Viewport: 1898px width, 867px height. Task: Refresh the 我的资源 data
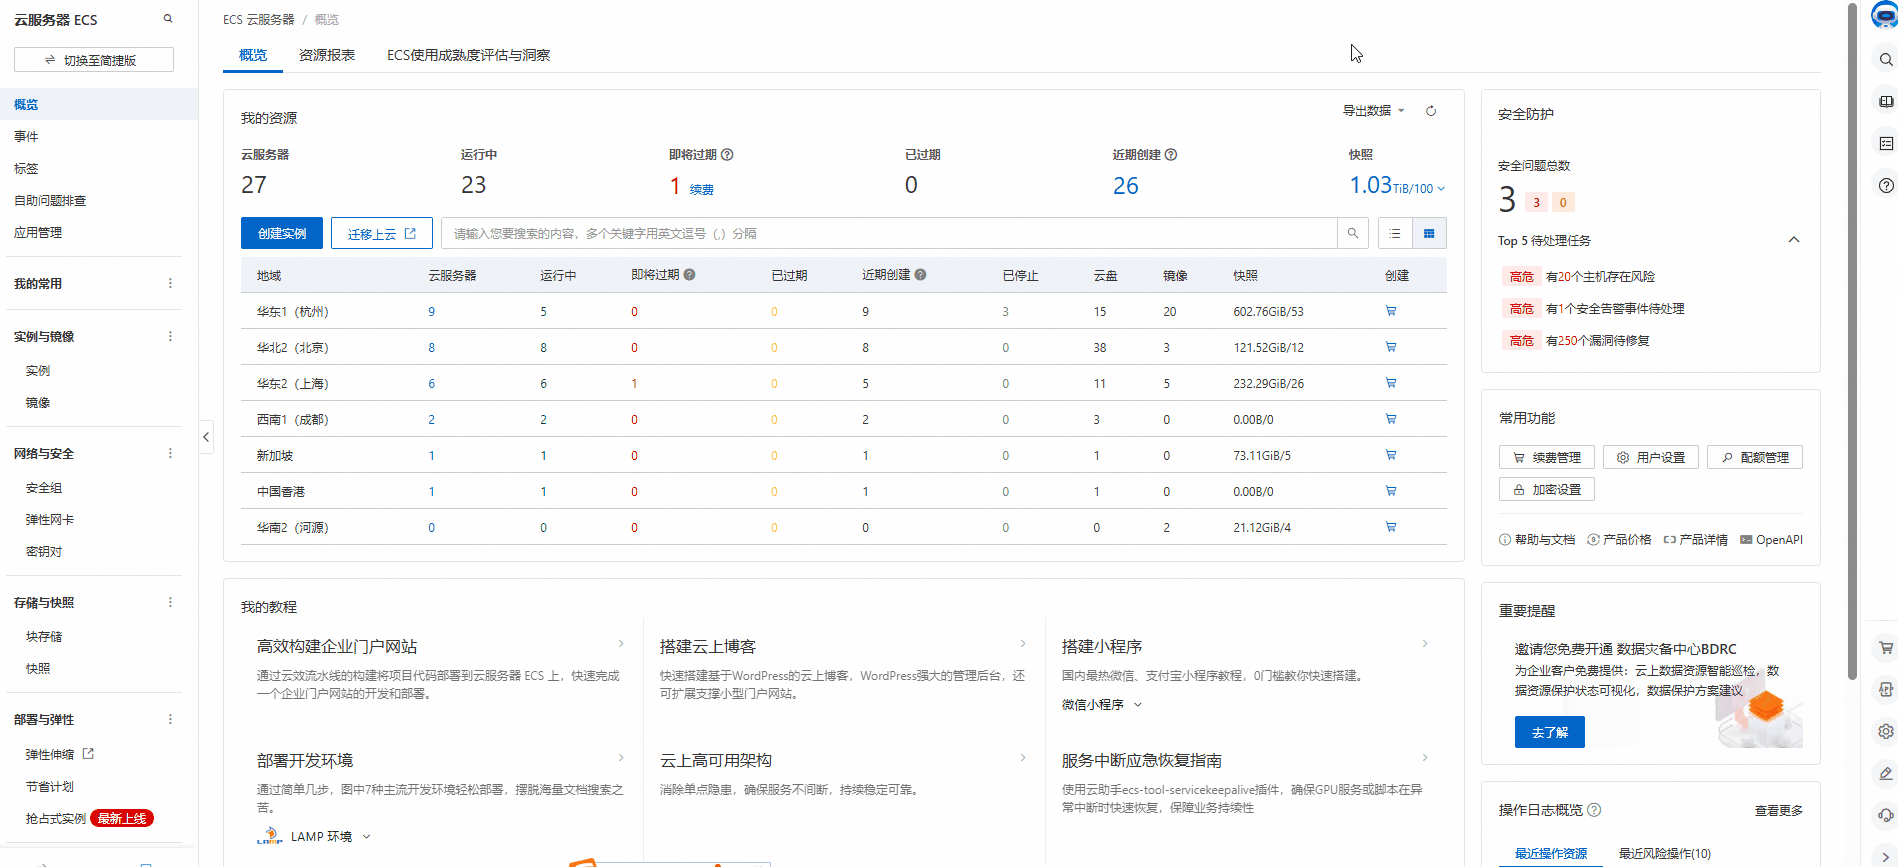(1431, 111)
